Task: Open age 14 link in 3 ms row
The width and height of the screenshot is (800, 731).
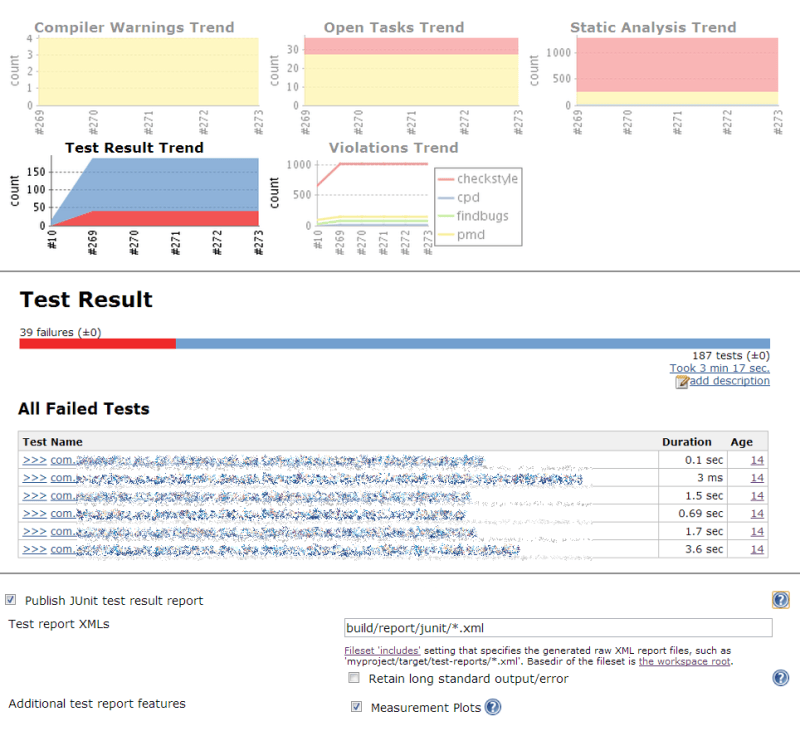Action: (757, 478)
